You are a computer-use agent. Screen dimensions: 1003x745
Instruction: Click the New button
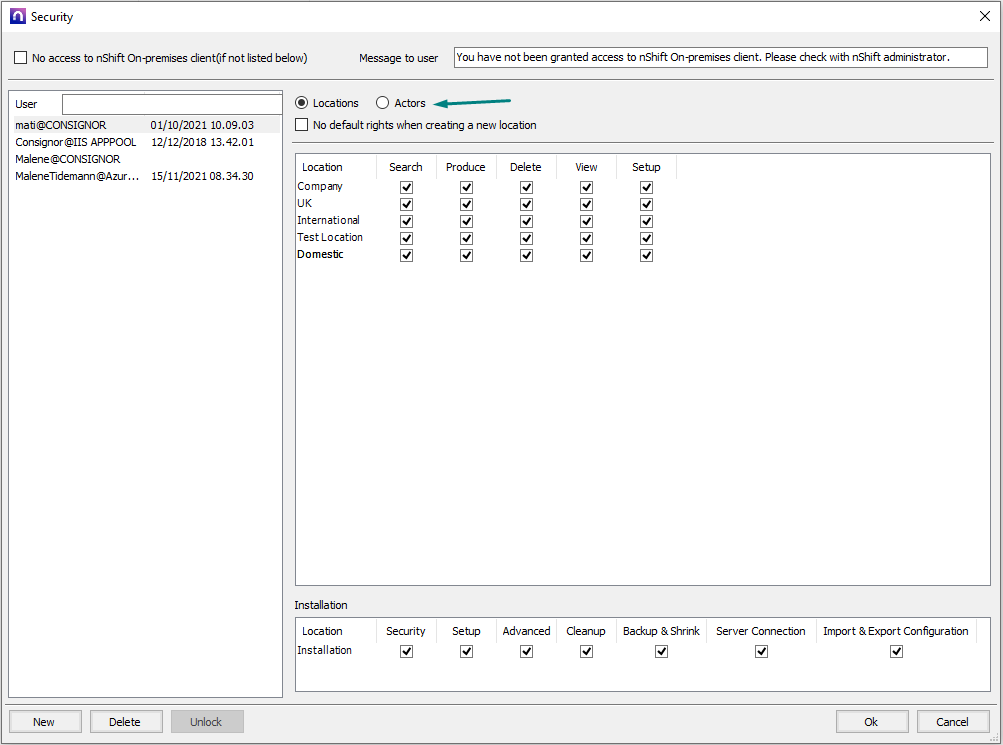pos(44,721)
